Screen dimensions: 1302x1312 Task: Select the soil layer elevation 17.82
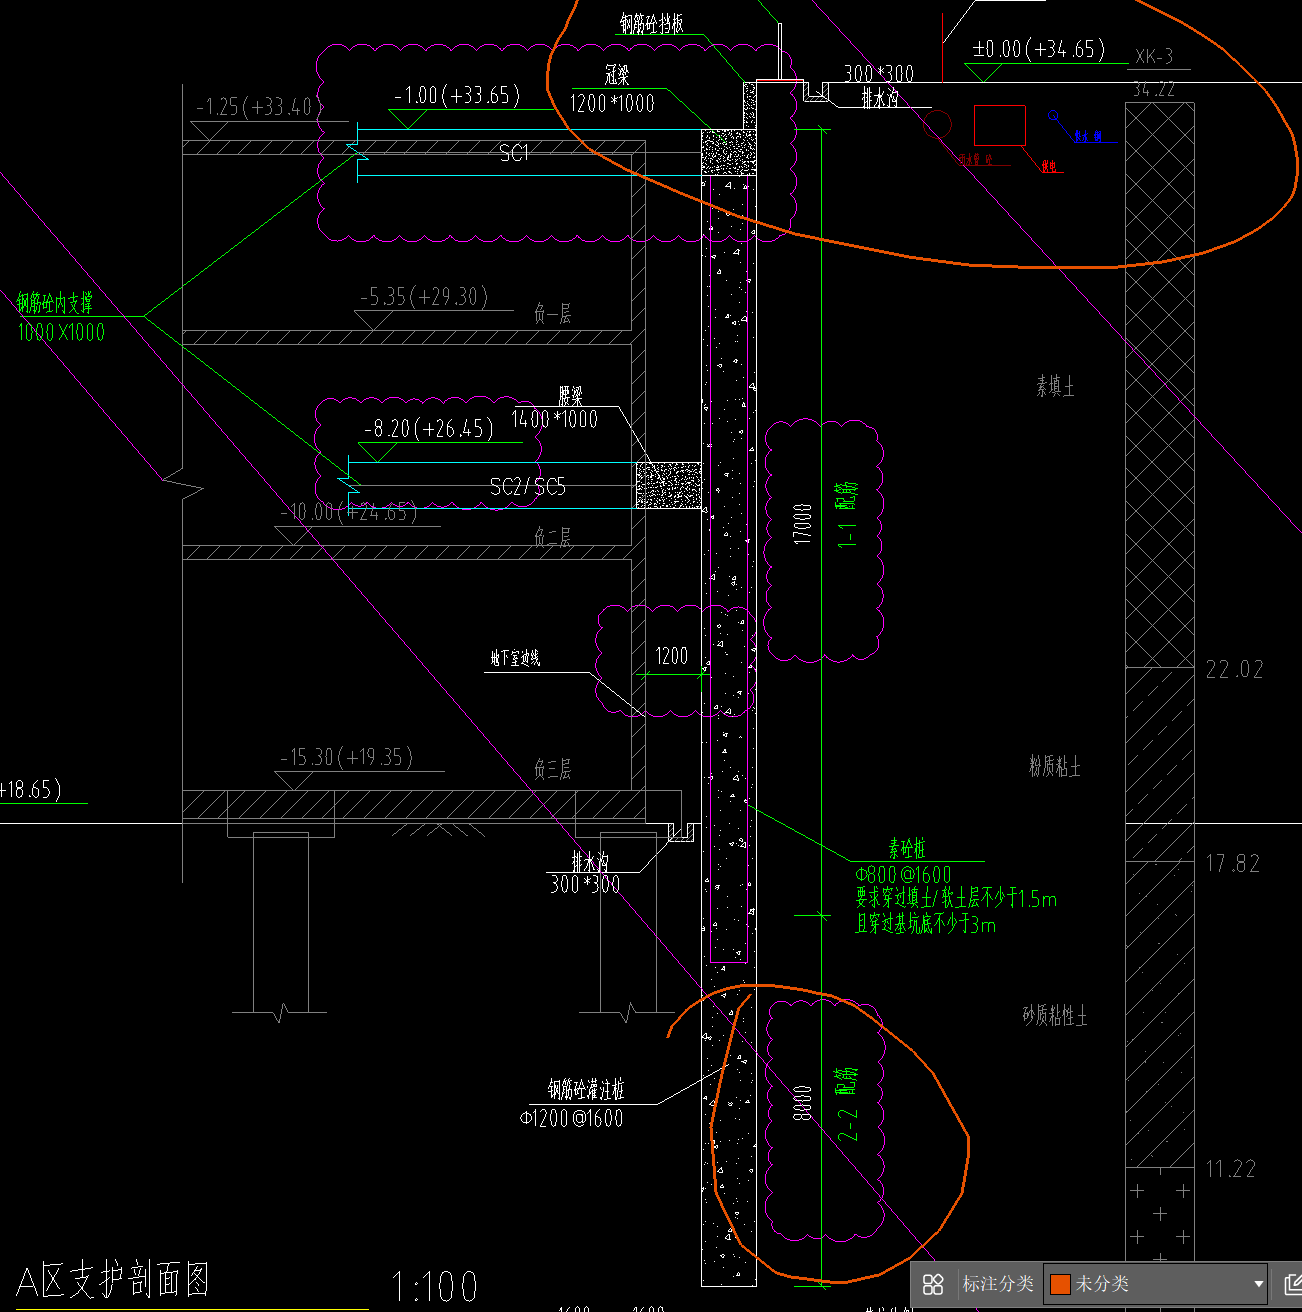[x=1232, y=863]
